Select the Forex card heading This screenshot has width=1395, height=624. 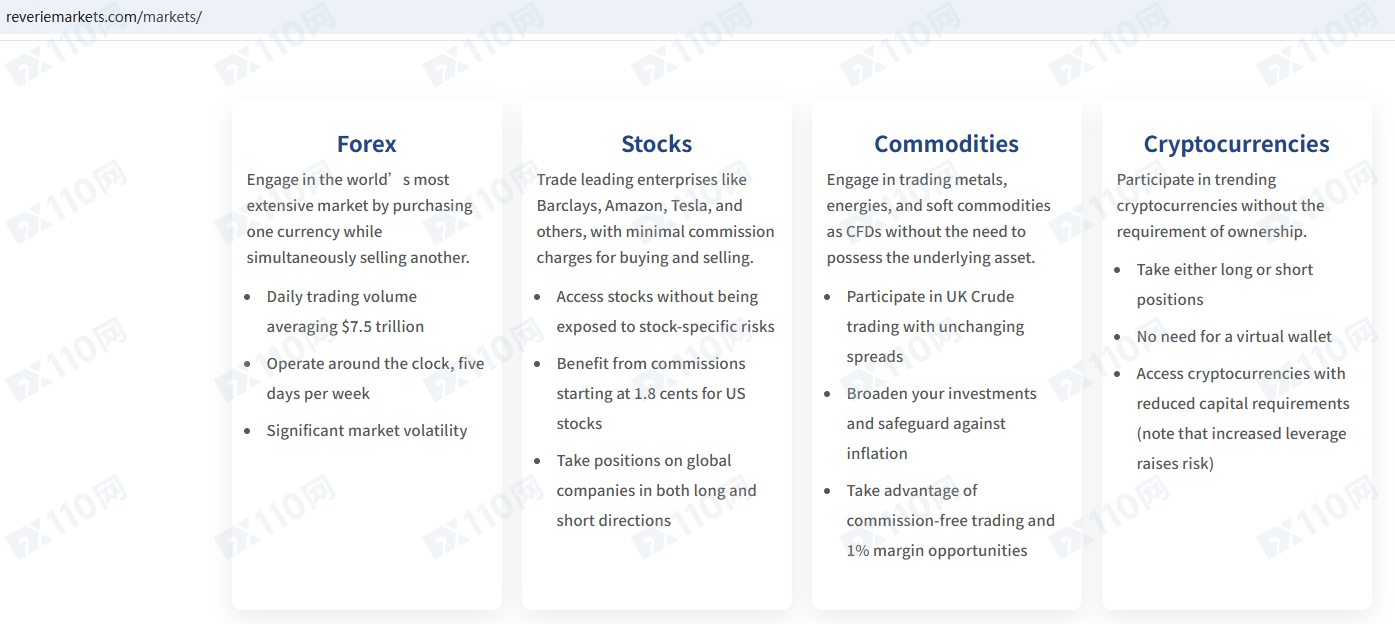(366, 144)
